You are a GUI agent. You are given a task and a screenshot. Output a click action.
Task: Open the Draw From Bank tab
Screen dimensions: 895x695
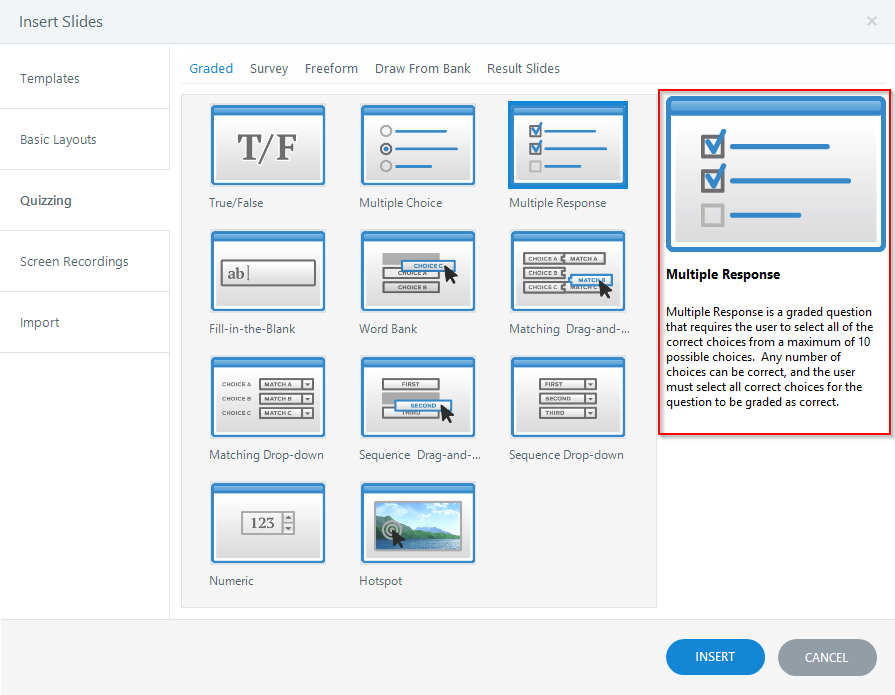point(422,68)
